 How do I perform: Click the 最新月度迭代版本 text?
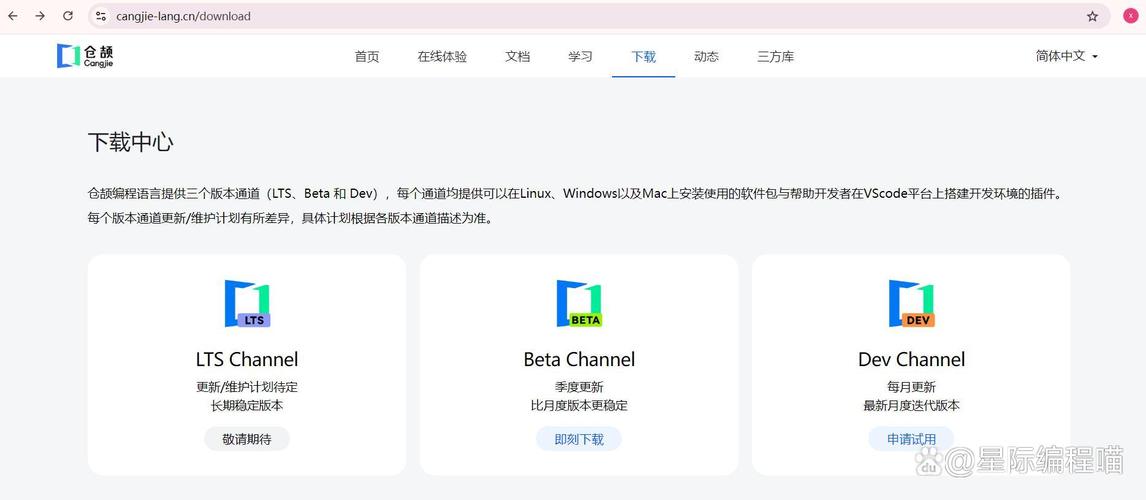(911, 405)
